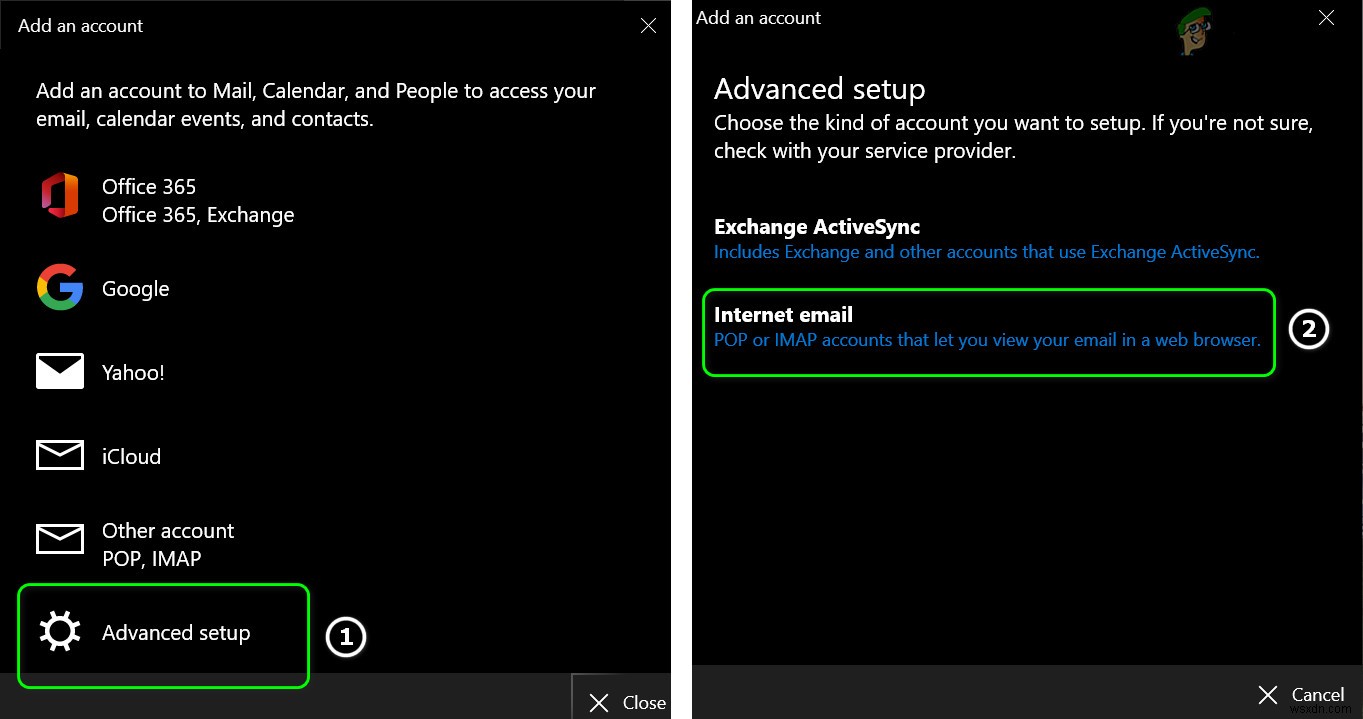Screen dimensions: 1363x719
Task: Select Google to add a Gmail account
Action: tap(135, 288)
